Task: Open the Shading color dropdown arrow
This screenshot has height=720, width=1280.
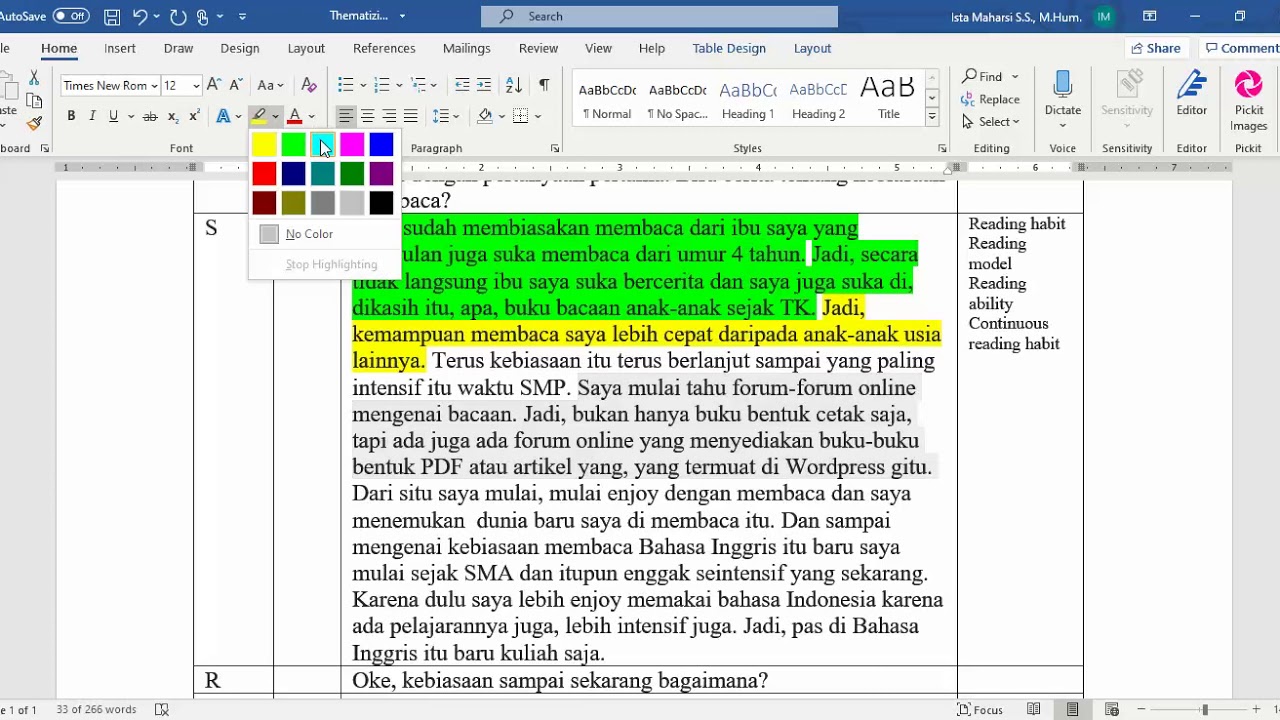Action: tap(503, 117)
